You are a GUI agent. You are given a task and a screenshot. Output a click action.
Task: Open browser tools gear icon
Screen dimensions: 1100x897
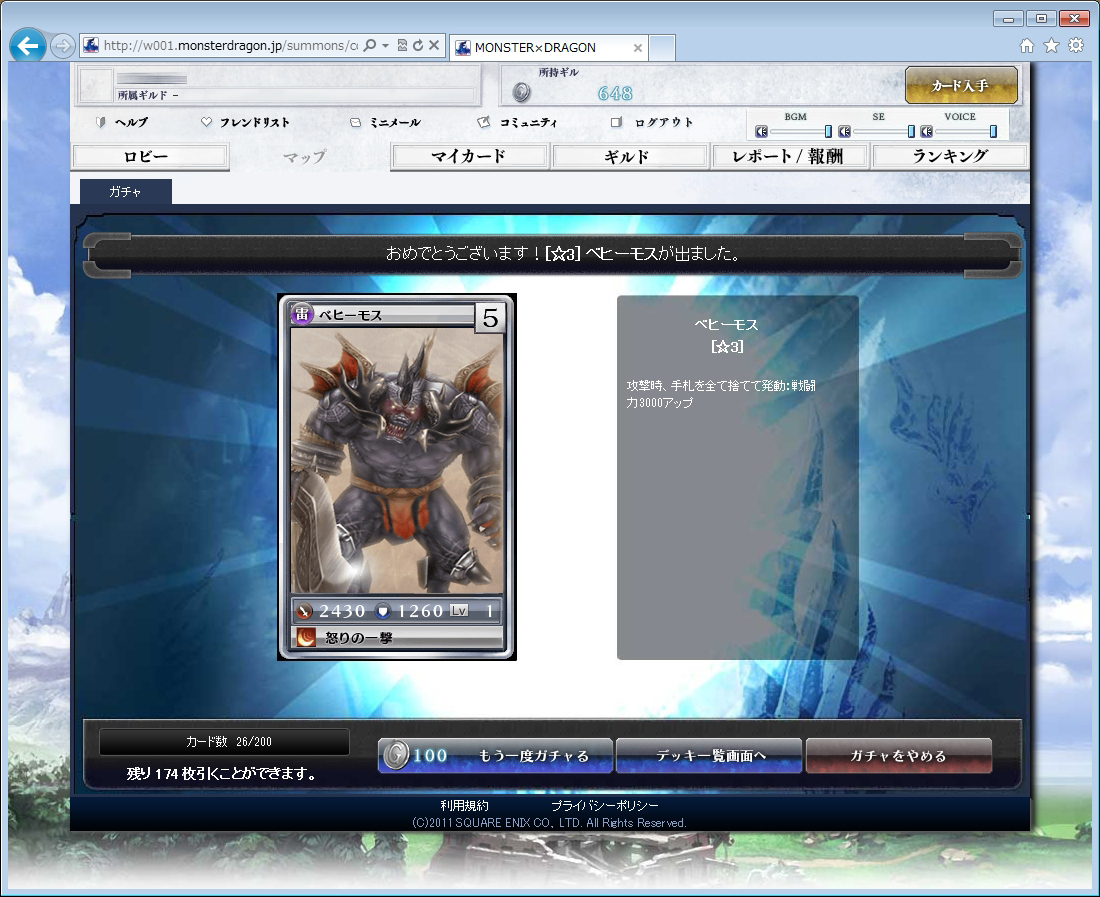click(1075, 46)
